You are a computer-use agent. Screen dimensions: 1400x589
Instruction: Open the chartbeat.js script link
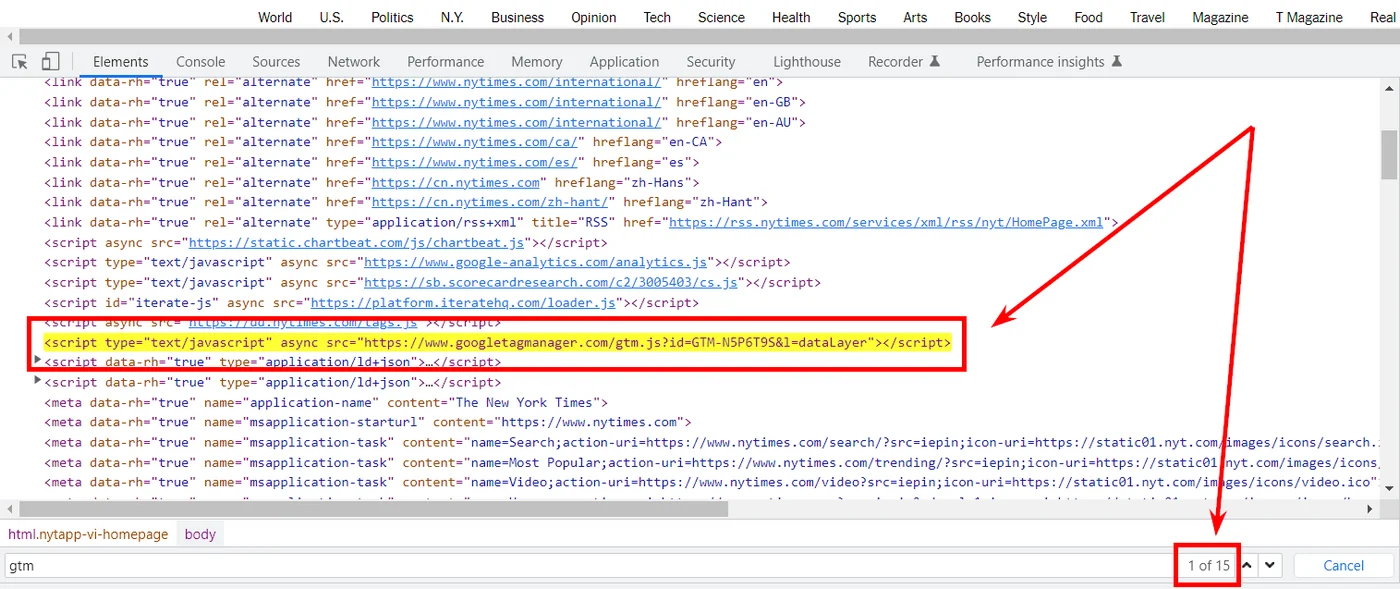coord(358,242)
